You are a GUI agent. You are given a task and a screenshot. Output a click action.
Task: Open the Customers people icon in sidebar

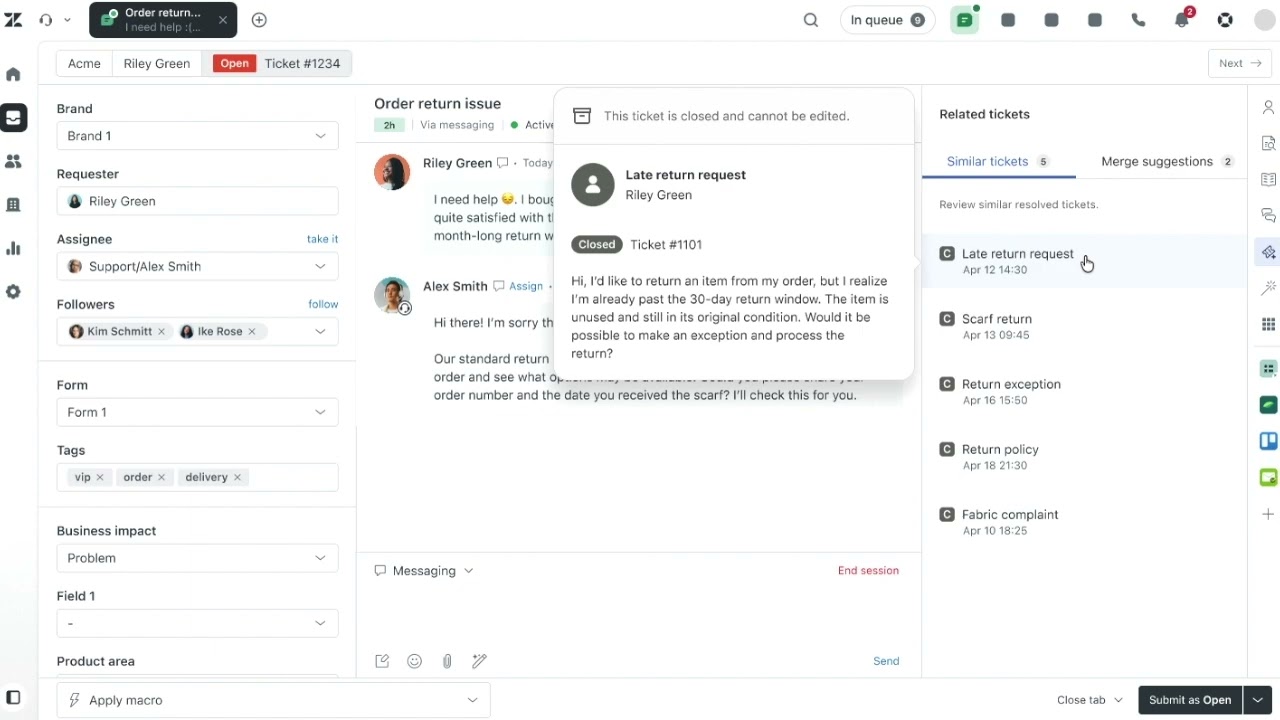13,161
